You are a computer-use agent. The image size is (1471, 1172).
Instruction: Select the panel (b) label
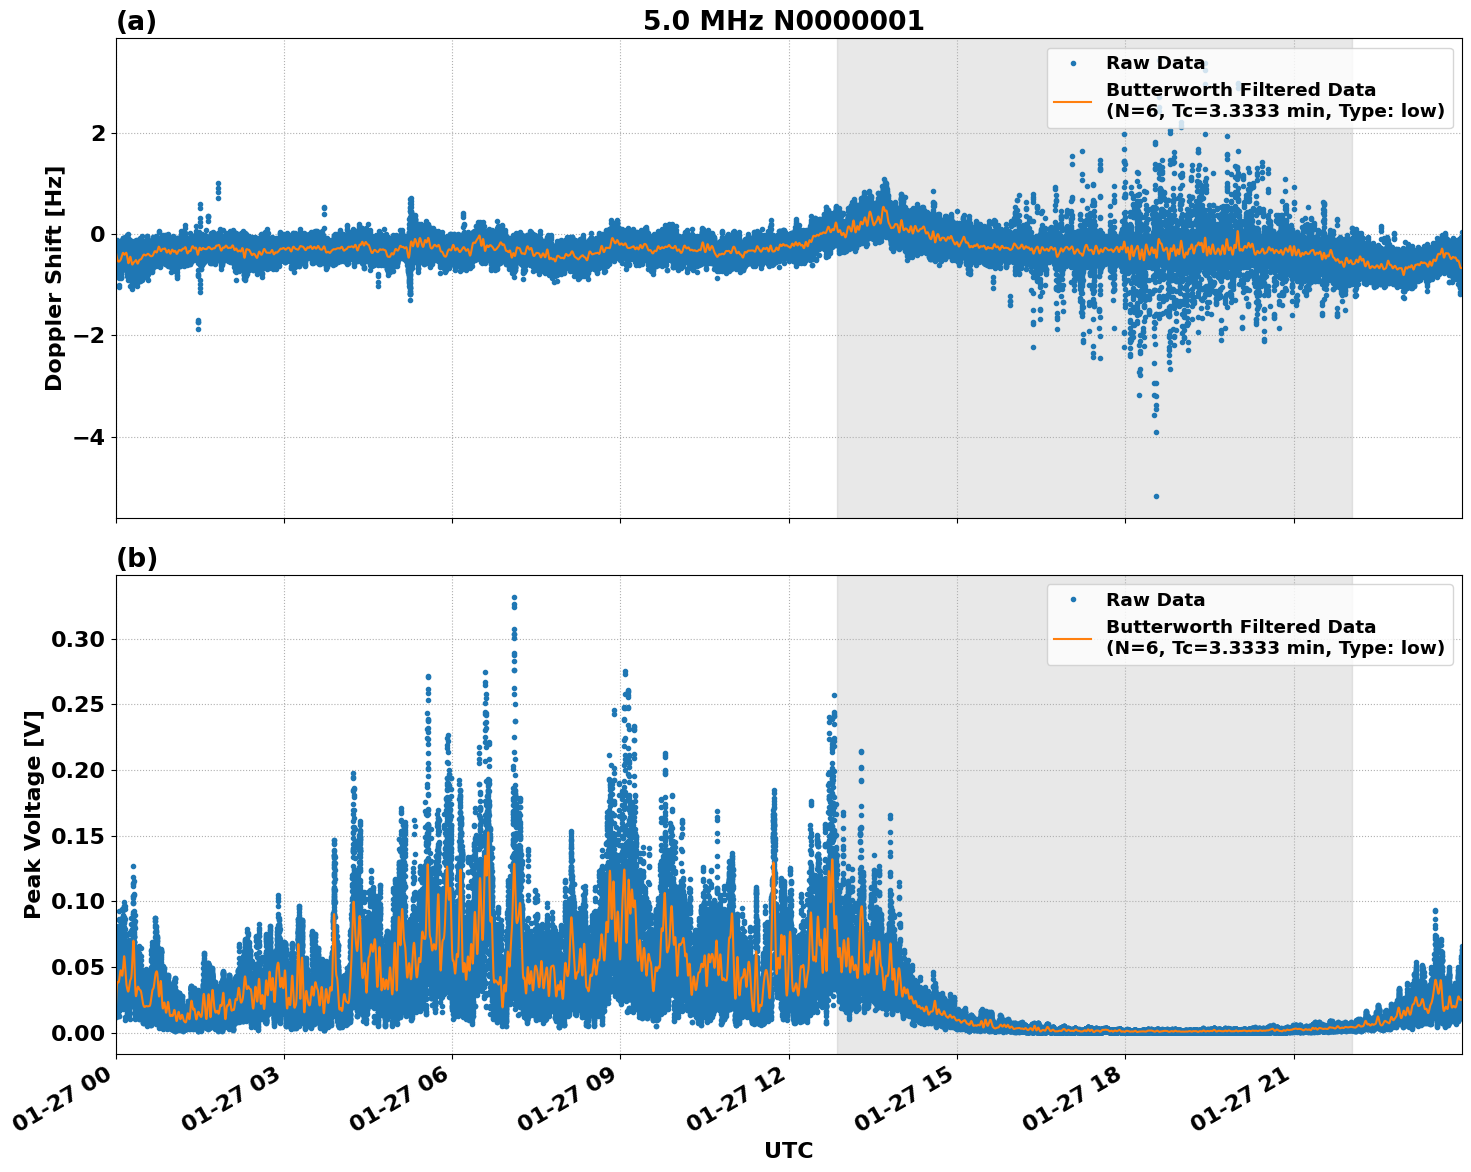(x=138, y=557)
